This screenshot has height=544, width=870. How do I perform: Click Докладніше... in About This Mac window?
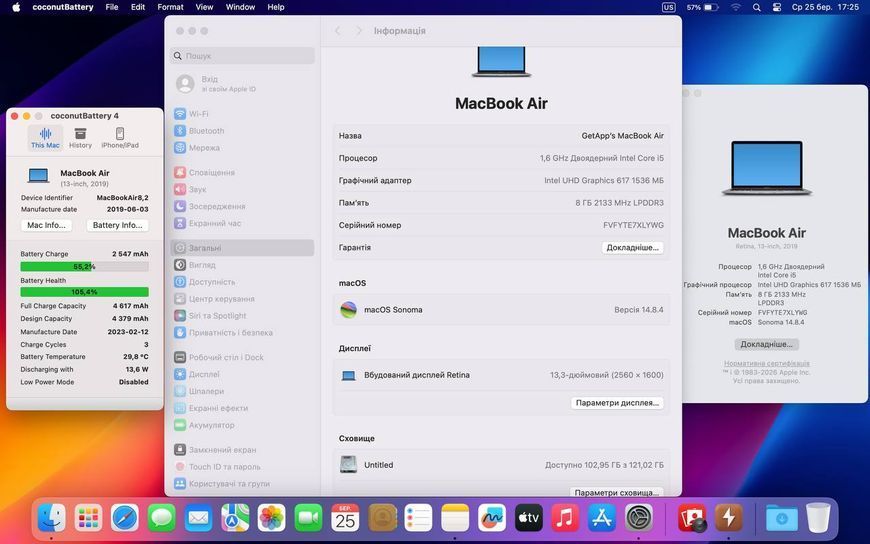[766, 344]
